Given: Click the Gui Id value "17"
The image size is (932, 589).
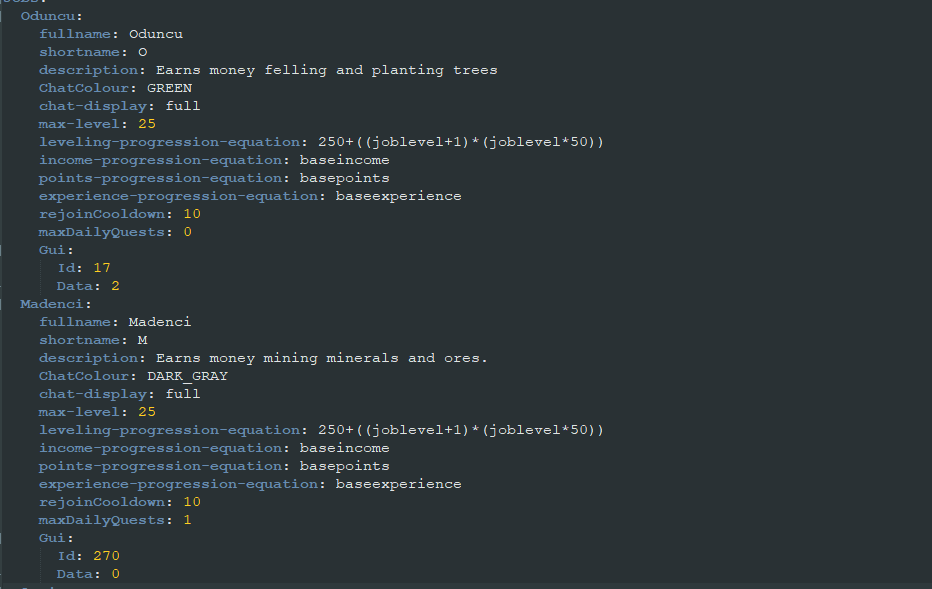Looking at the screenshot, I should (102, 268).
